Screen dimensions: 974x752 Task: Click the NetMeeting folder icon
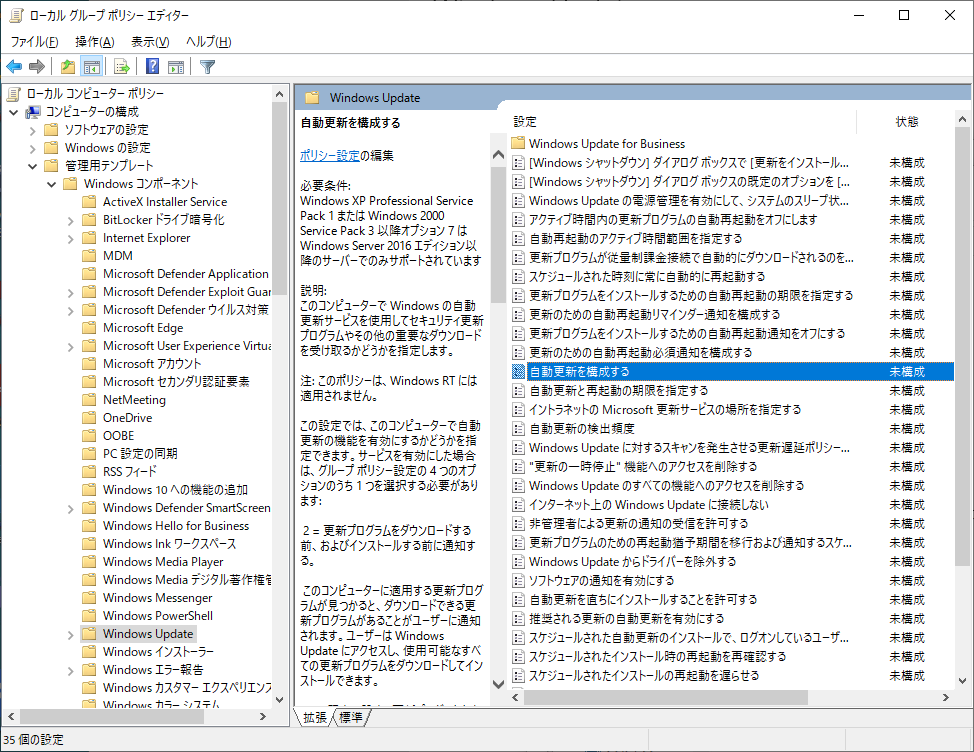(x=89, y=400)
